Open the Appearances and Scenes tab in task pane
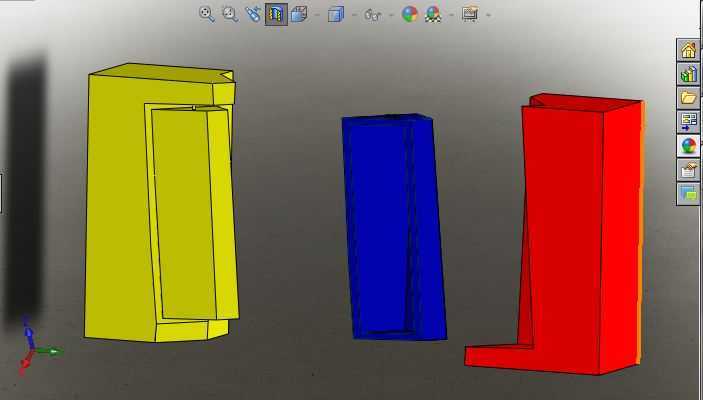The height and width of the screenshot is (400, 703). coord(688,146)
